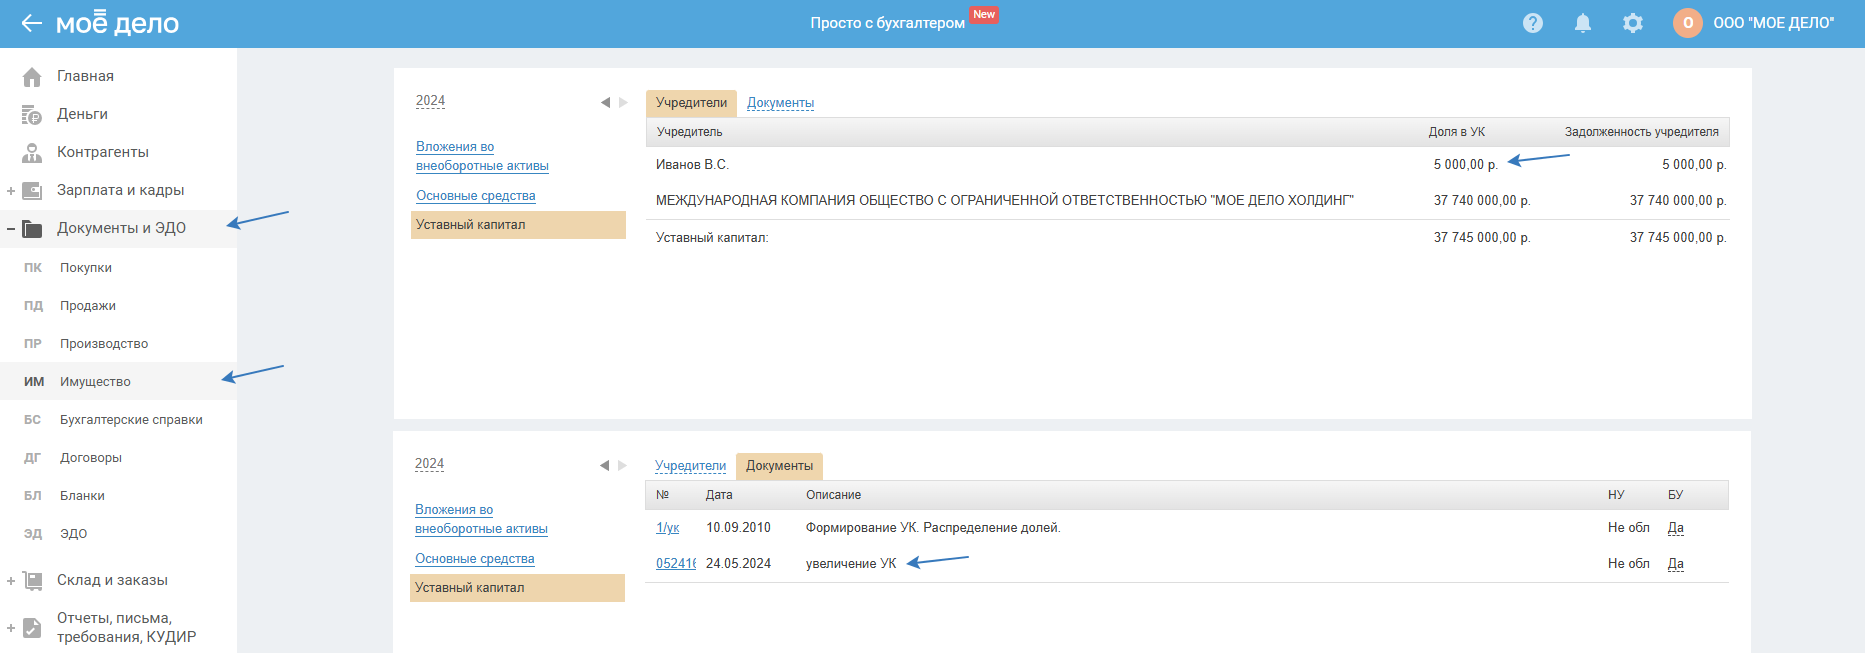Open settings gear icon

(1633, 23)
